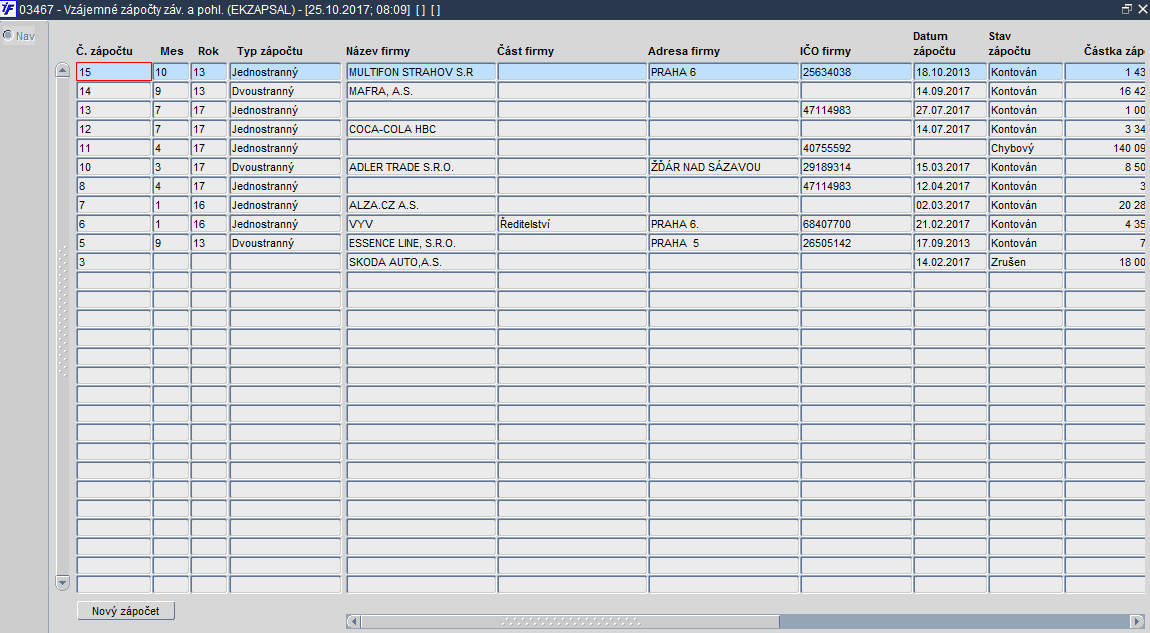Click the ŽĎÁR NAD SÁZAVOU address cell
The image size is (1150, 633).
(723, 167)
